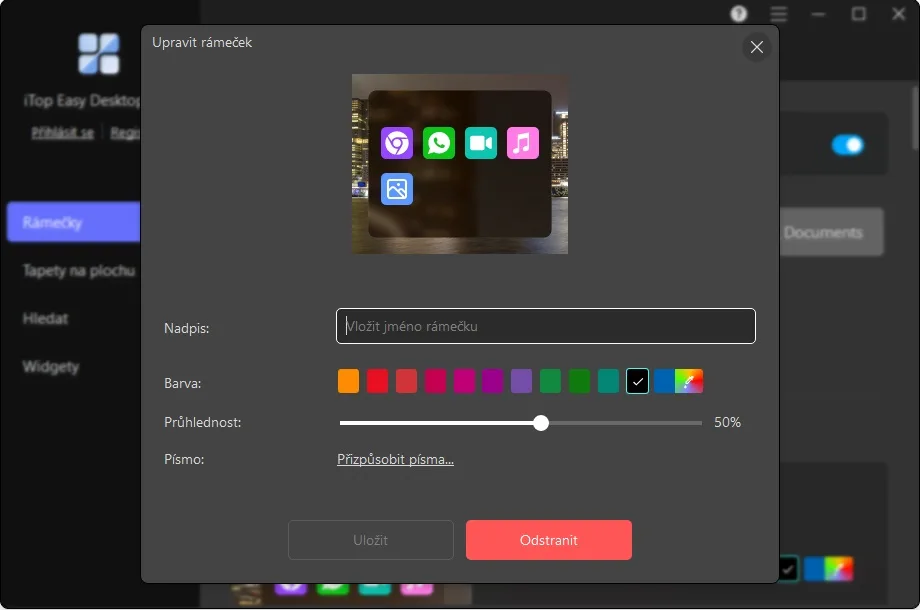This screenshot has width=920, height=610.
Task: Focus the Nadpis frame name field
Action: click(x=545, y=326)
